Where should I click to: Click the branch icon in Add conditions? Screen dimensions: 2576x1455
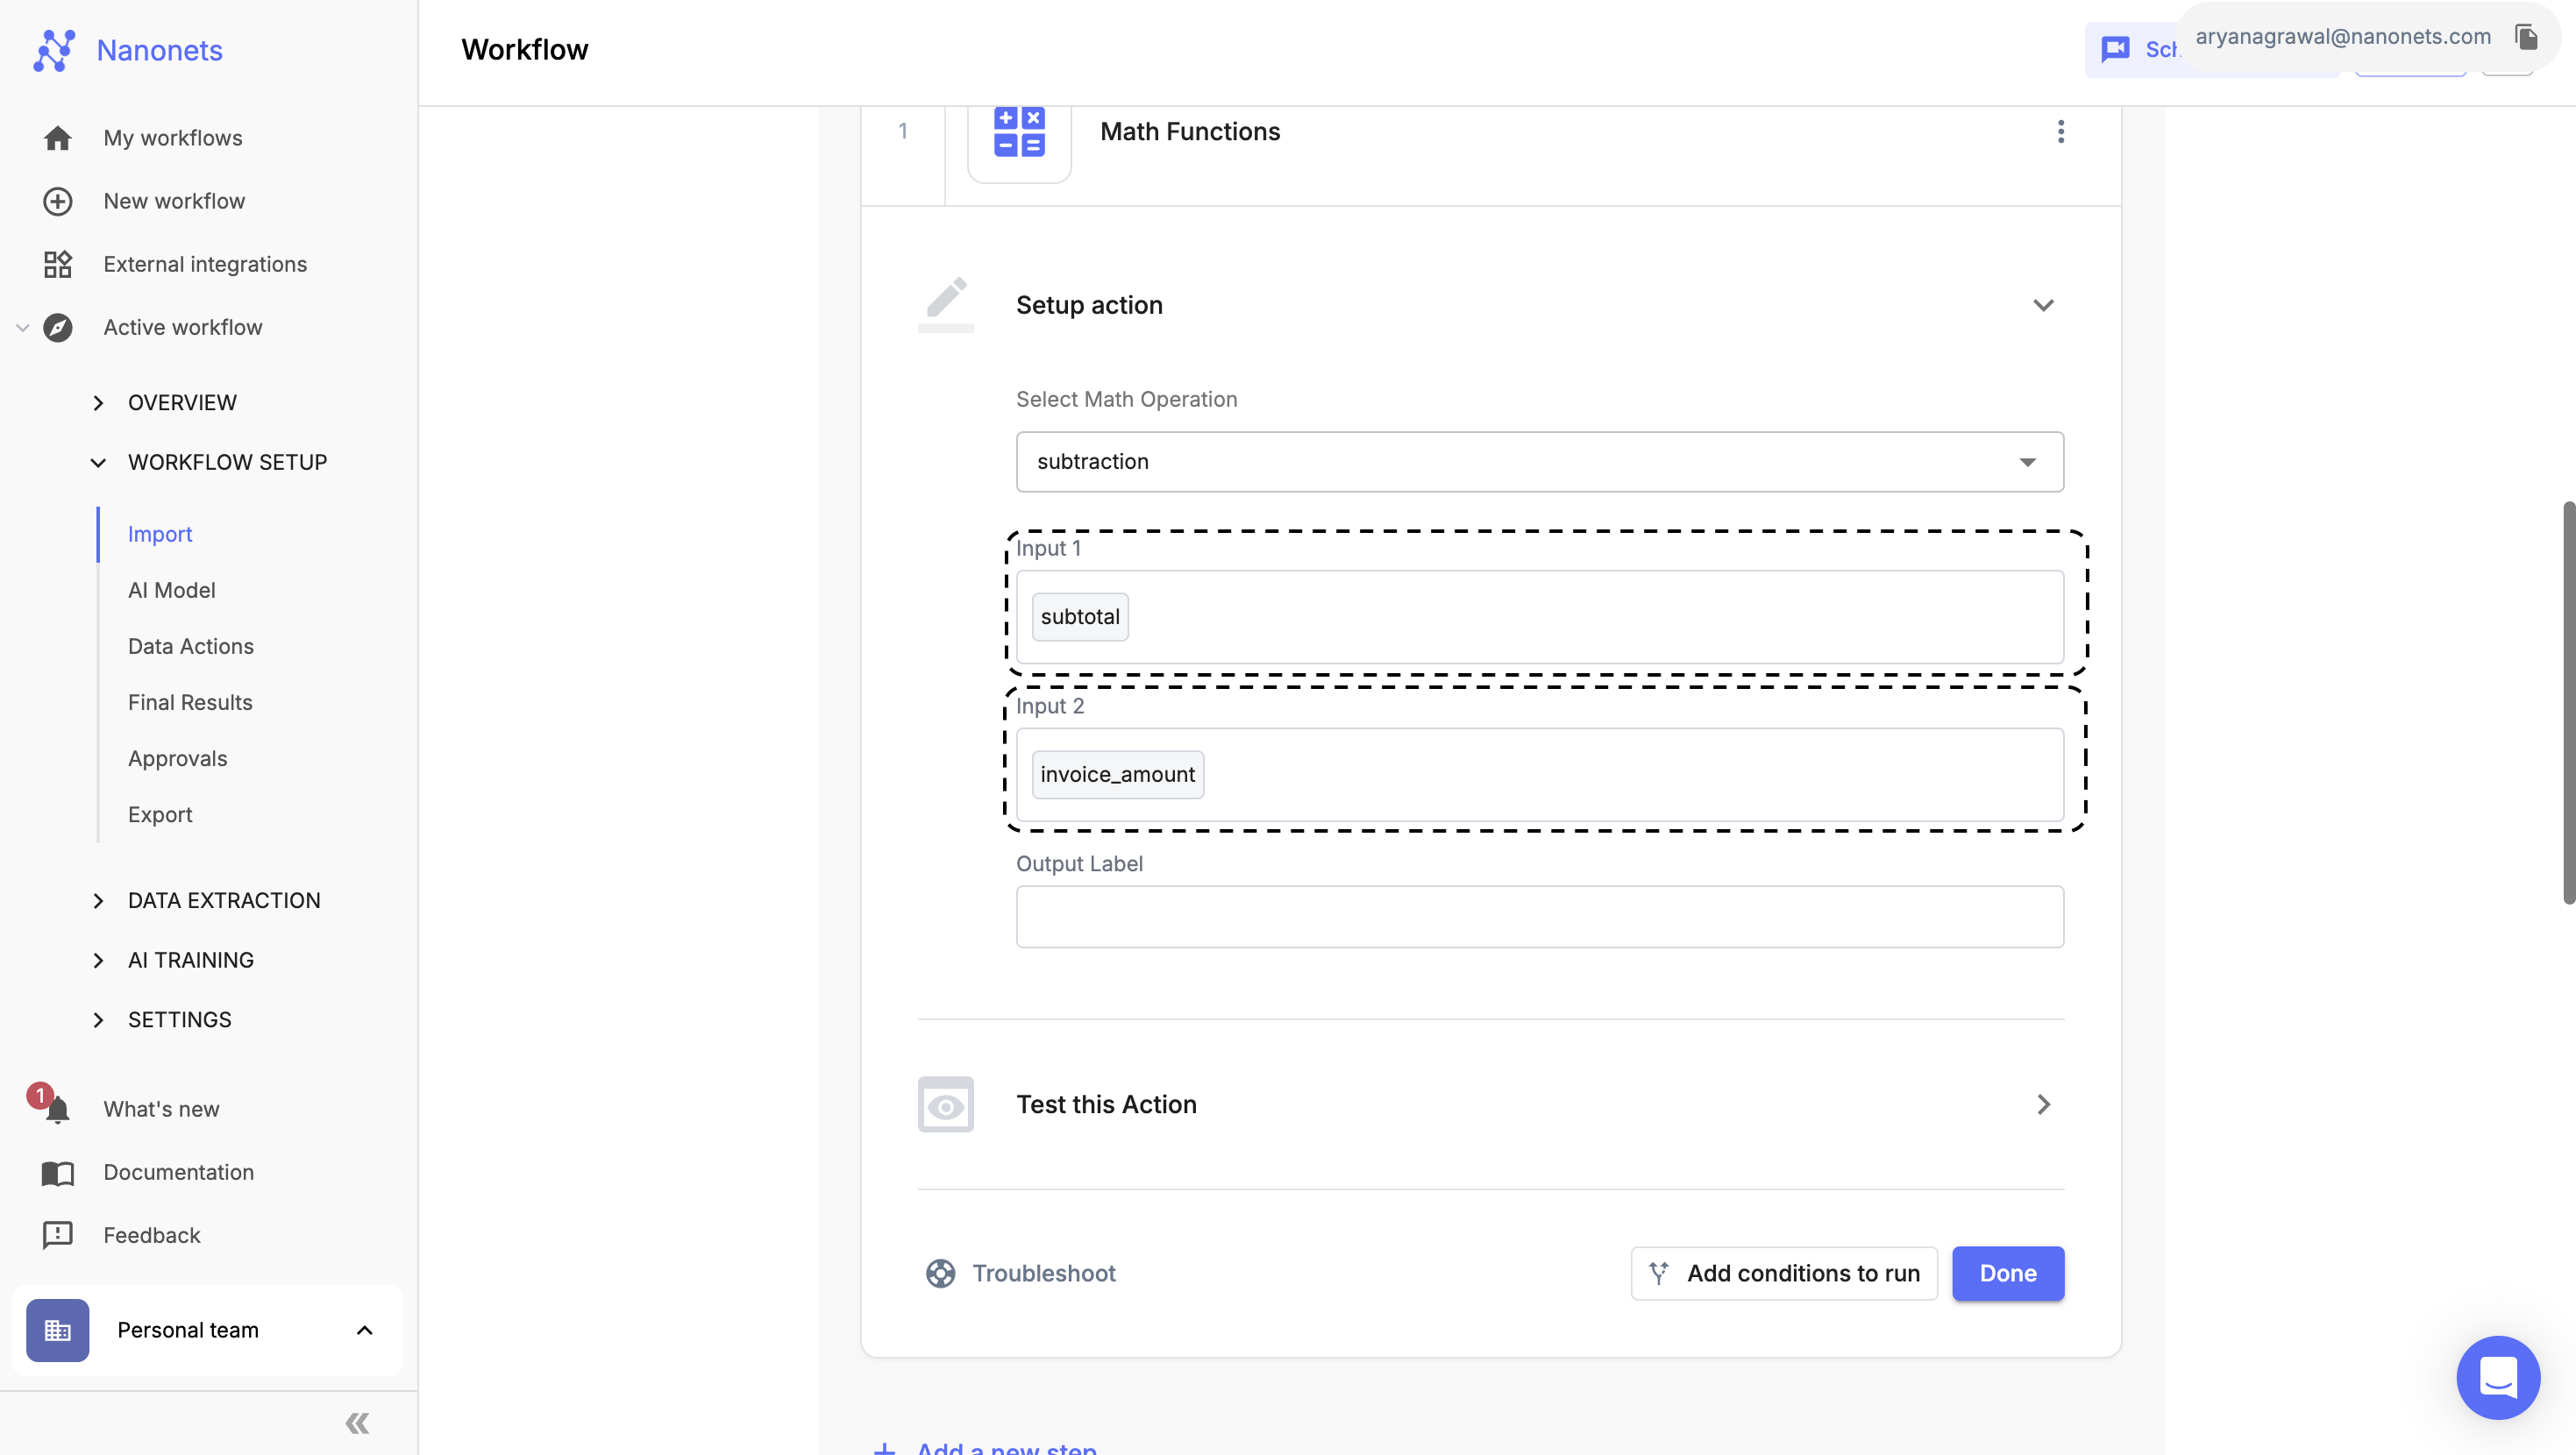click(1659, 1273)
